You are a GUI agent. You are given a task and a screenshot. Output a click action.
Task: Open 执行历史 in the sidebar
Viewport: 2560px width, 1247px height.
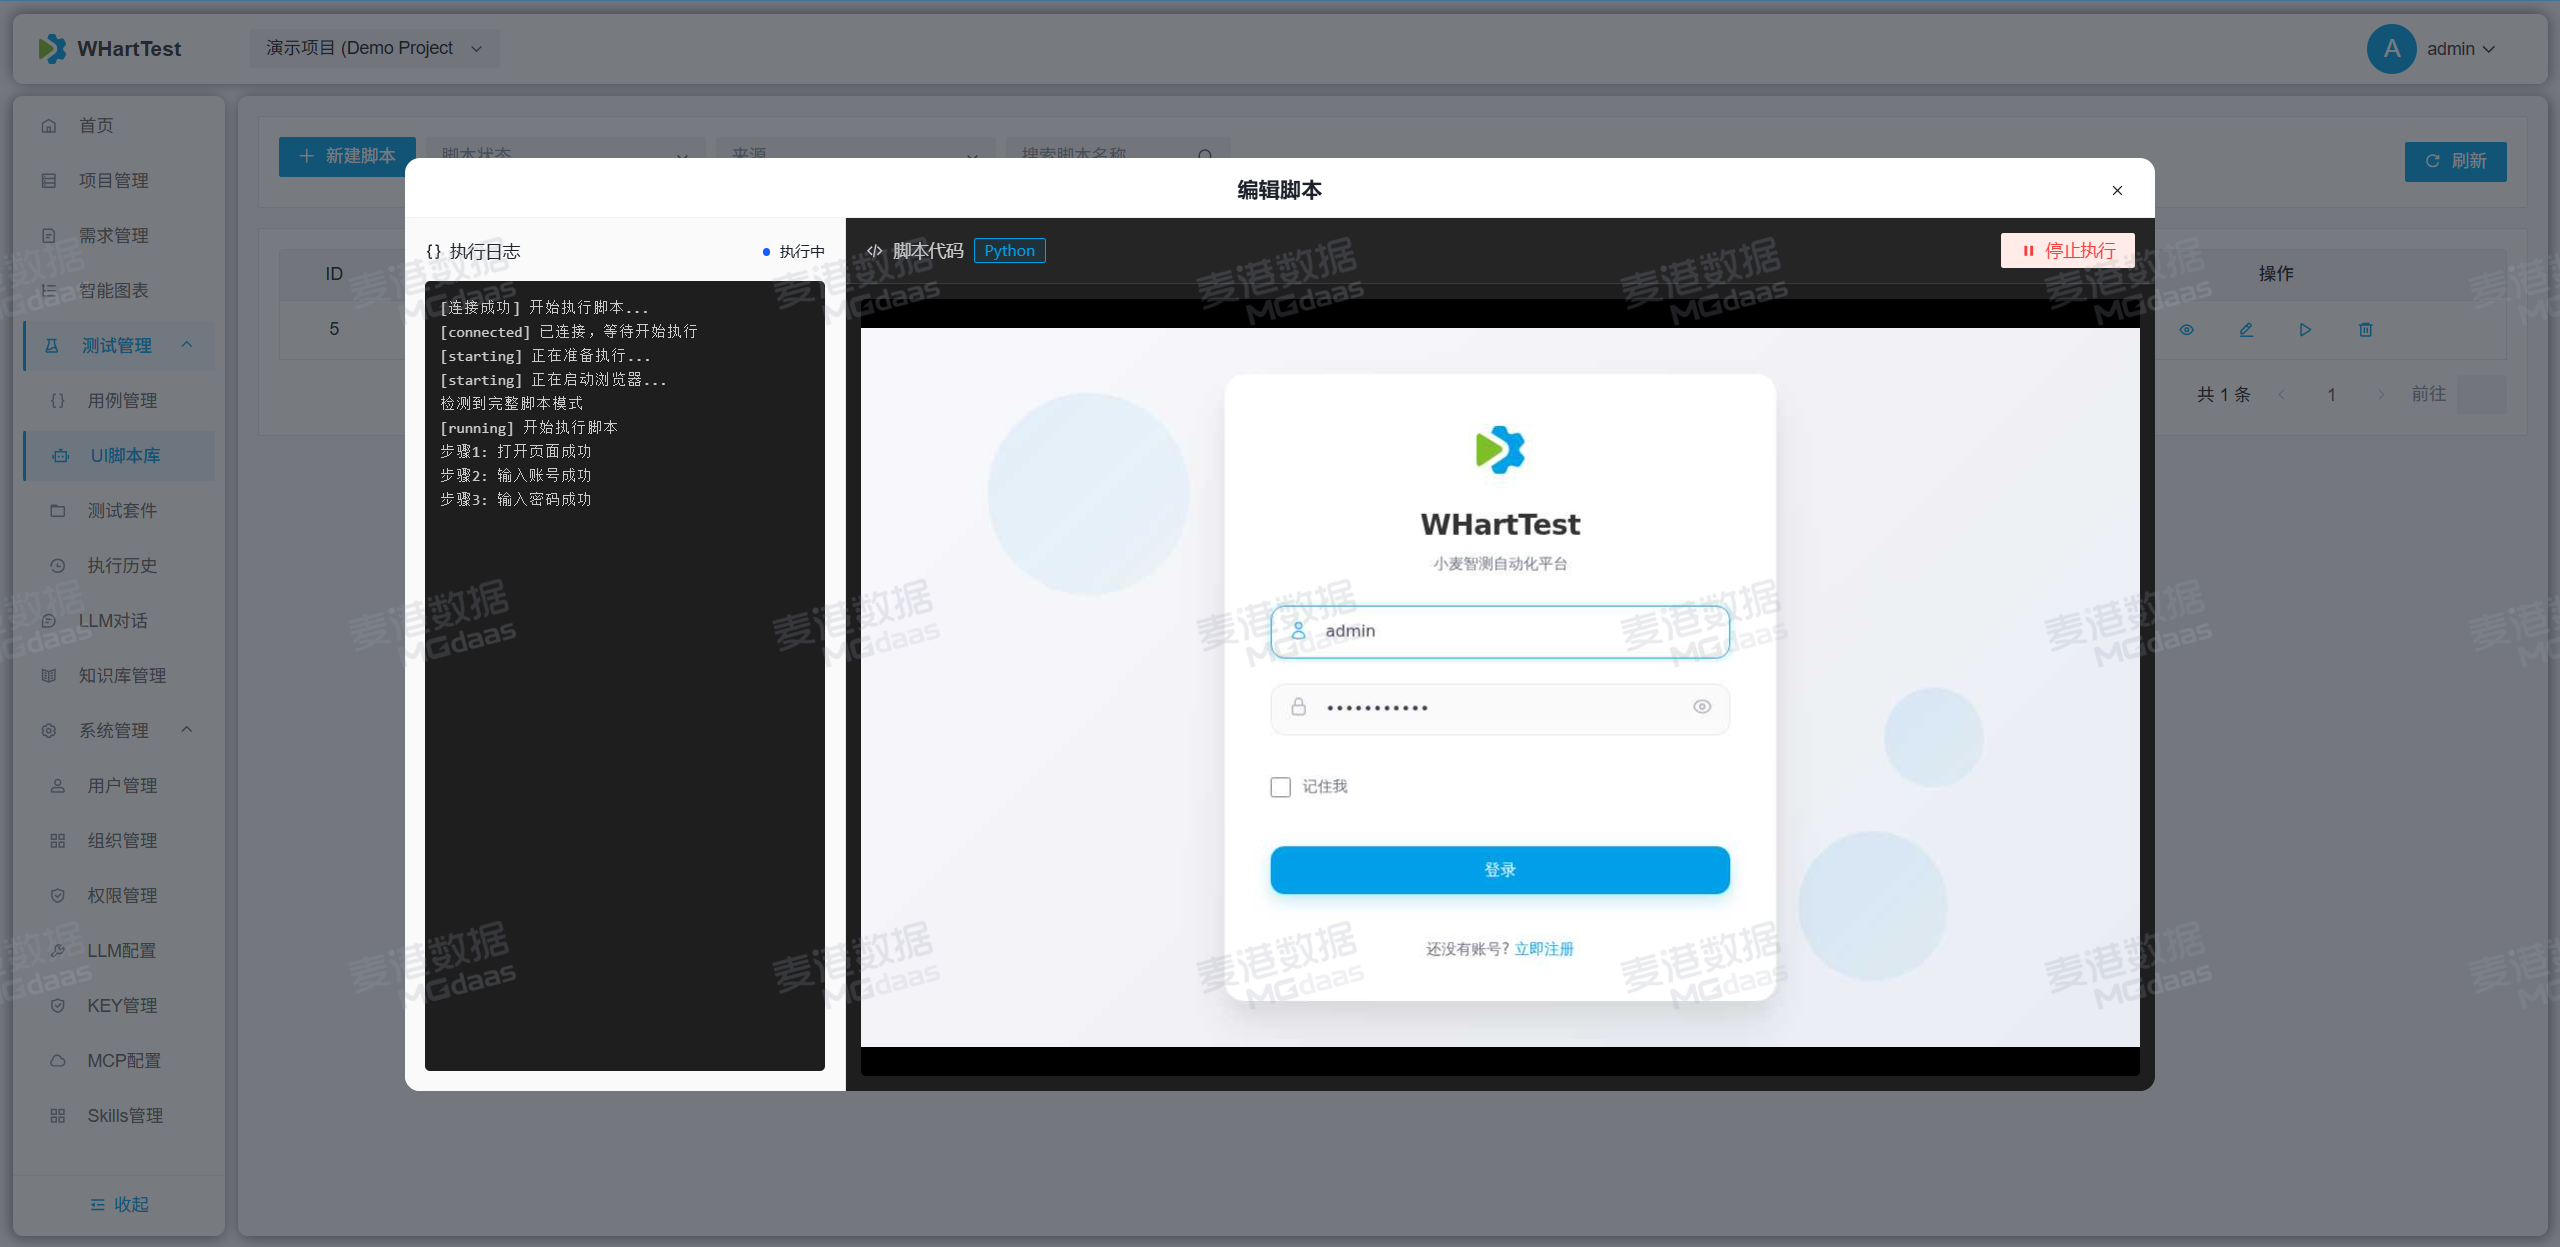click(x=122, y=566)
